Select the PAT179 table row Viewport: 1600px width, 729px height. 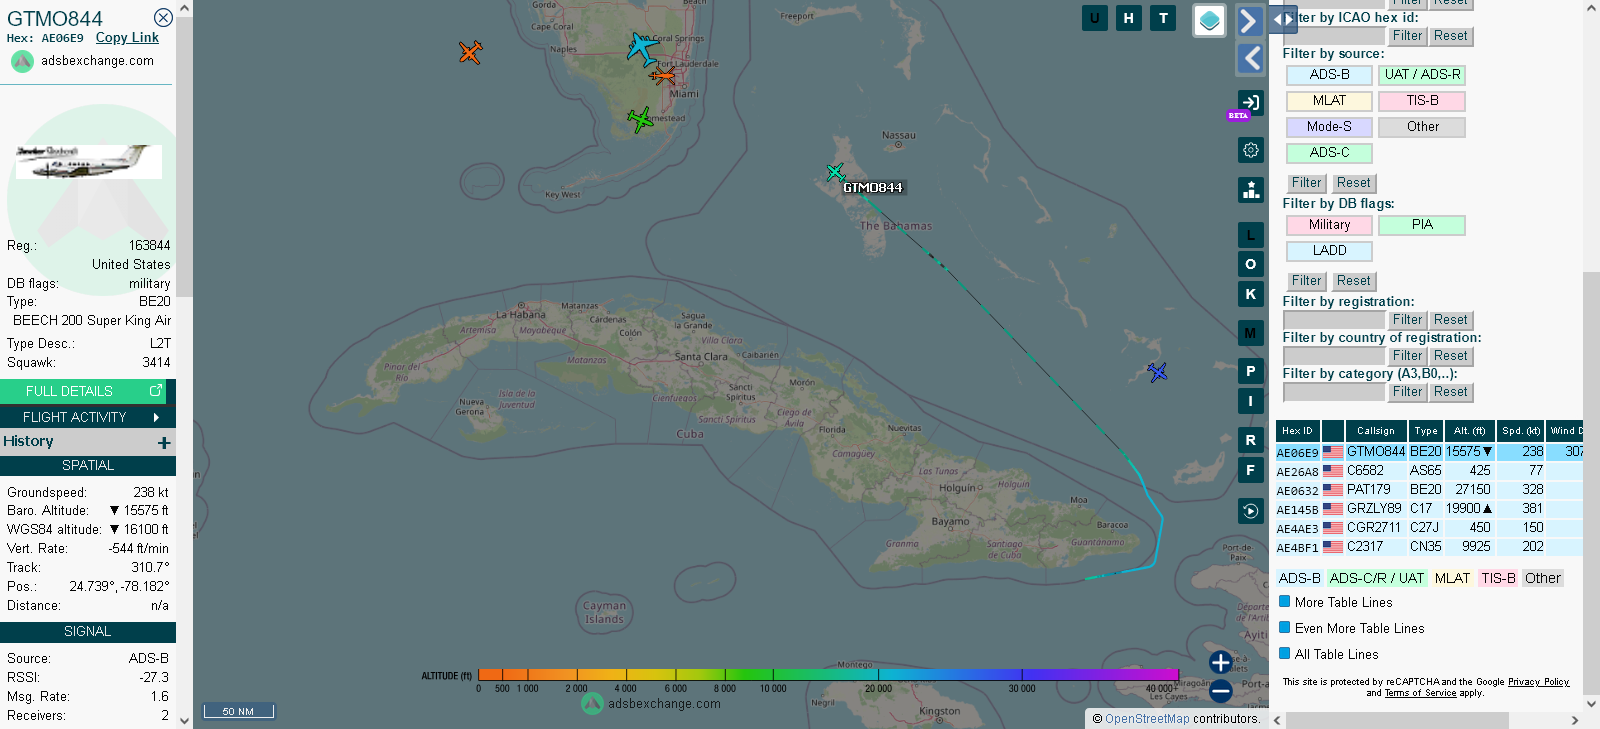1429,490
